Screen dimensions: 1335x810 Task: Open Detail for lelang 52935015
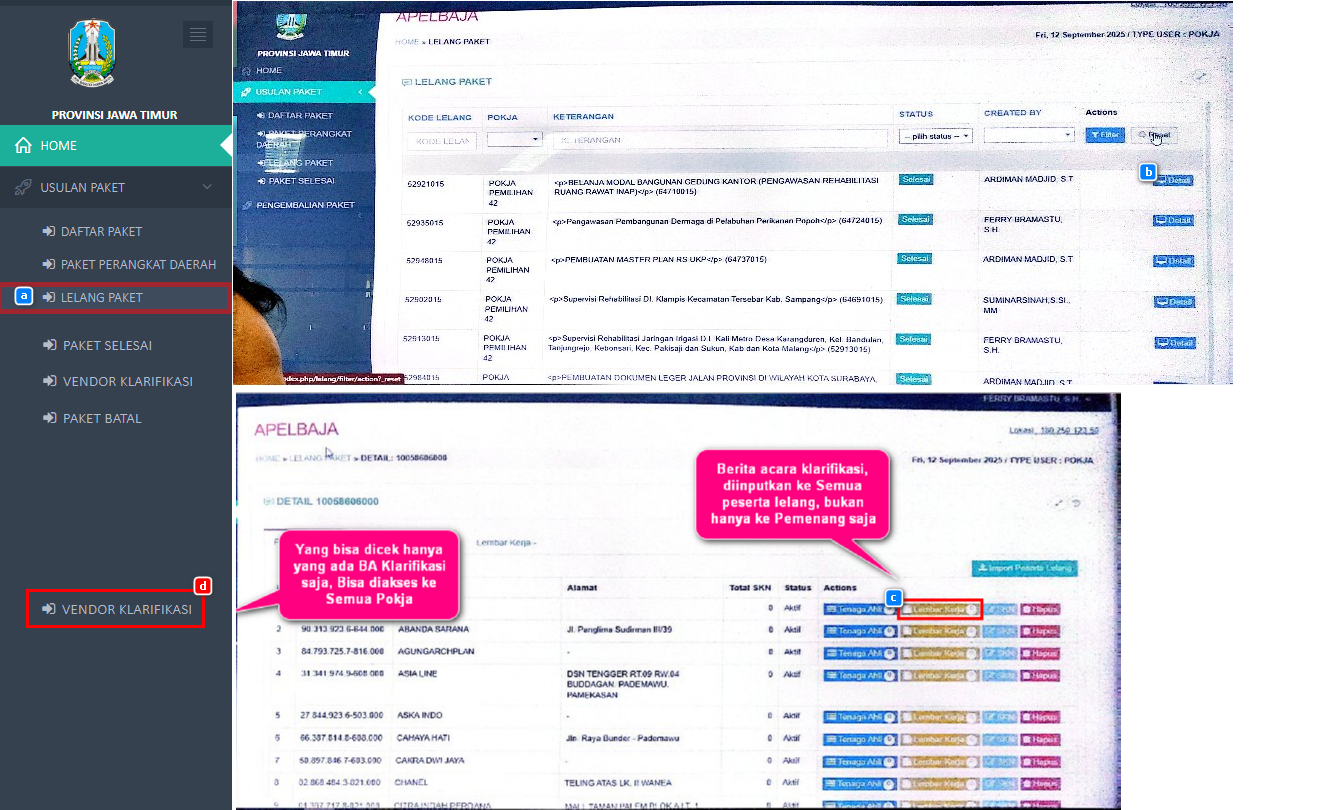pos(1173,221)
